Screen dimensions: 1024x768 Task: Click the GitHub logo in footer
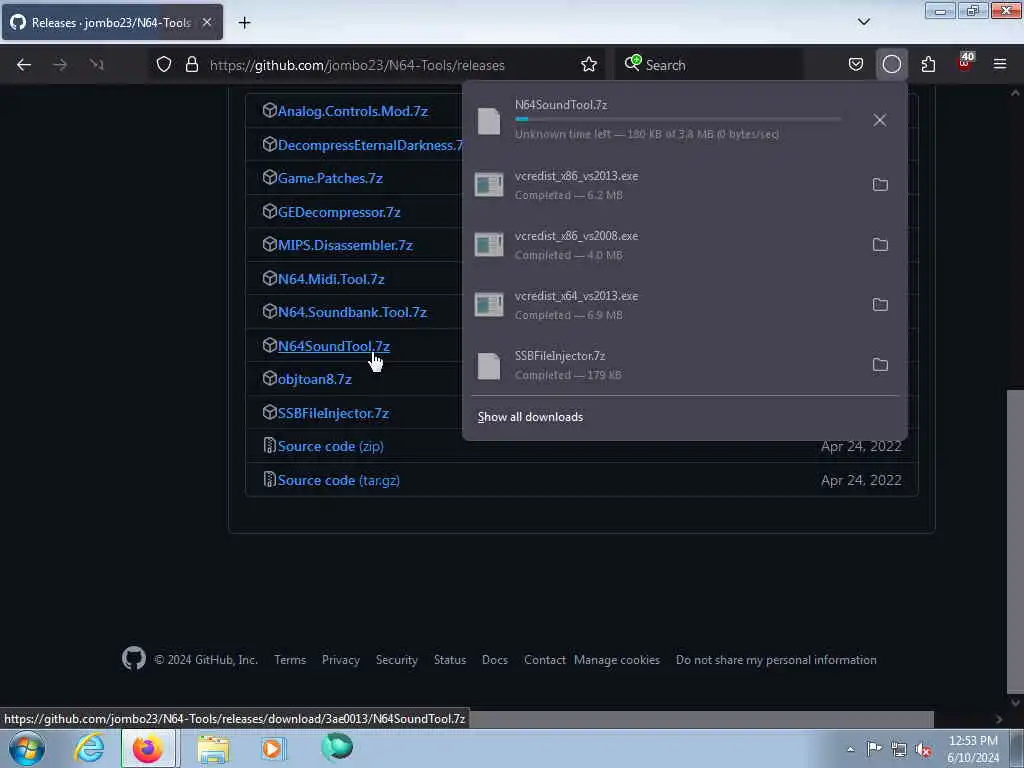(x=134, y=659)
